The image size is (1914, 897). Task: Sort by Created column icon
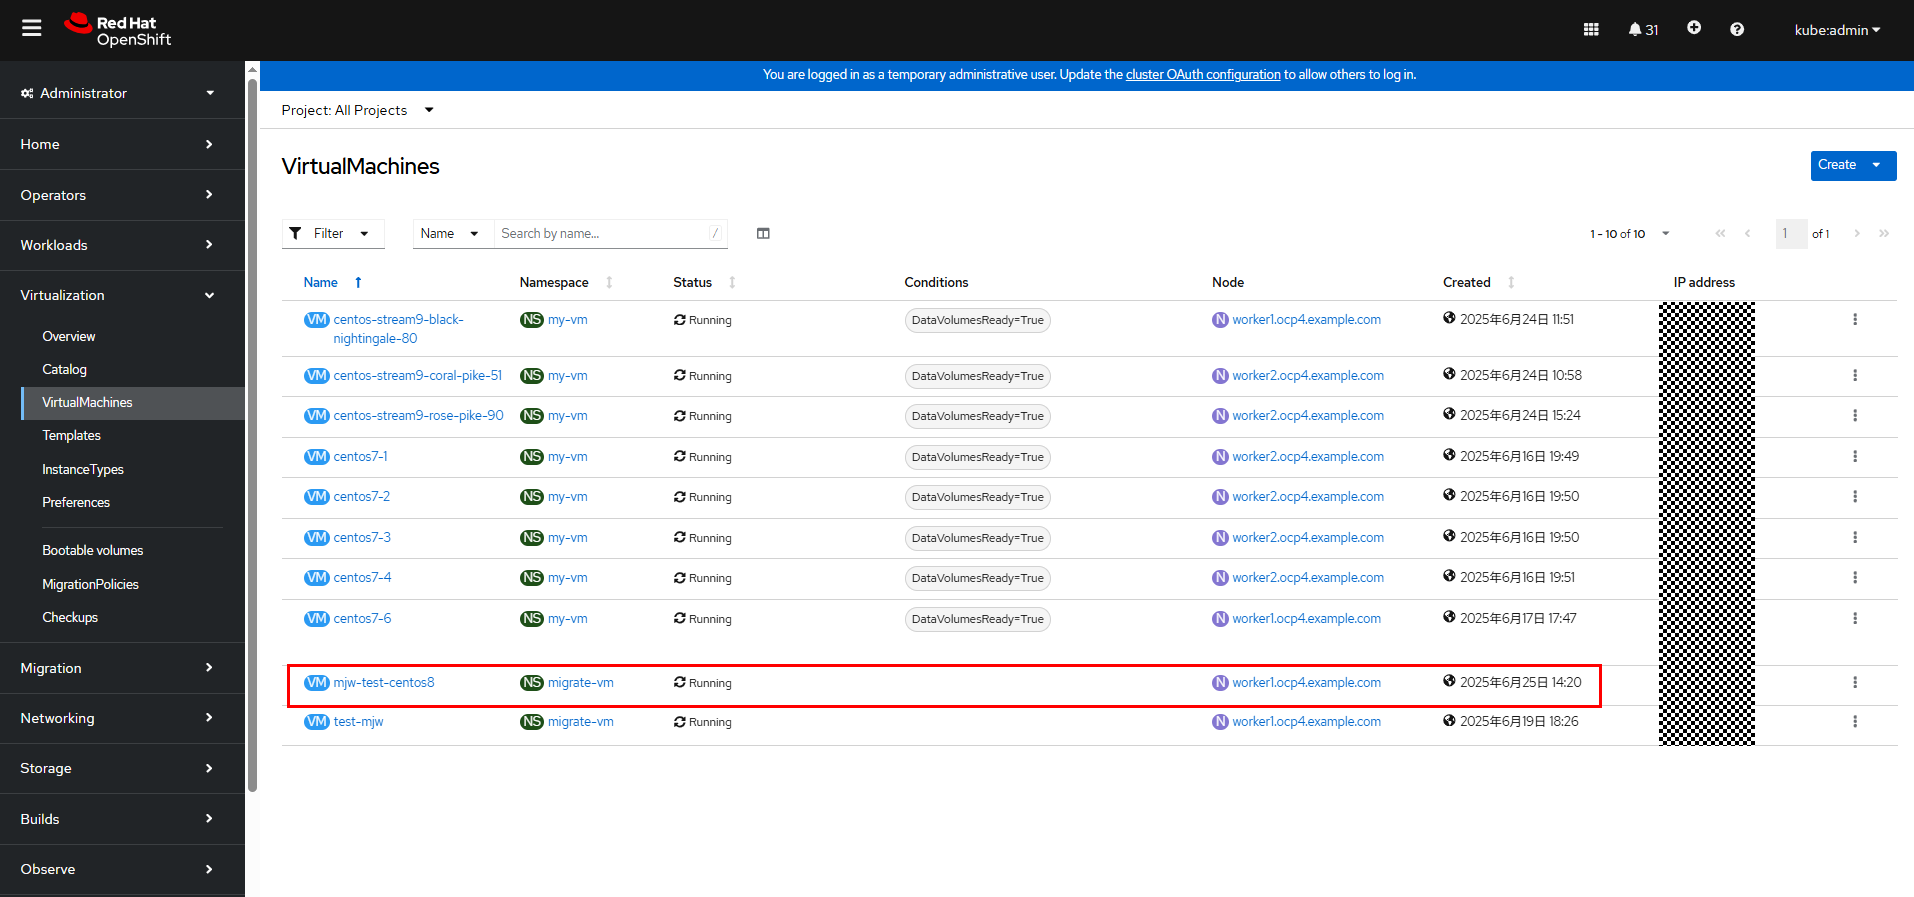click(1511, 282)
